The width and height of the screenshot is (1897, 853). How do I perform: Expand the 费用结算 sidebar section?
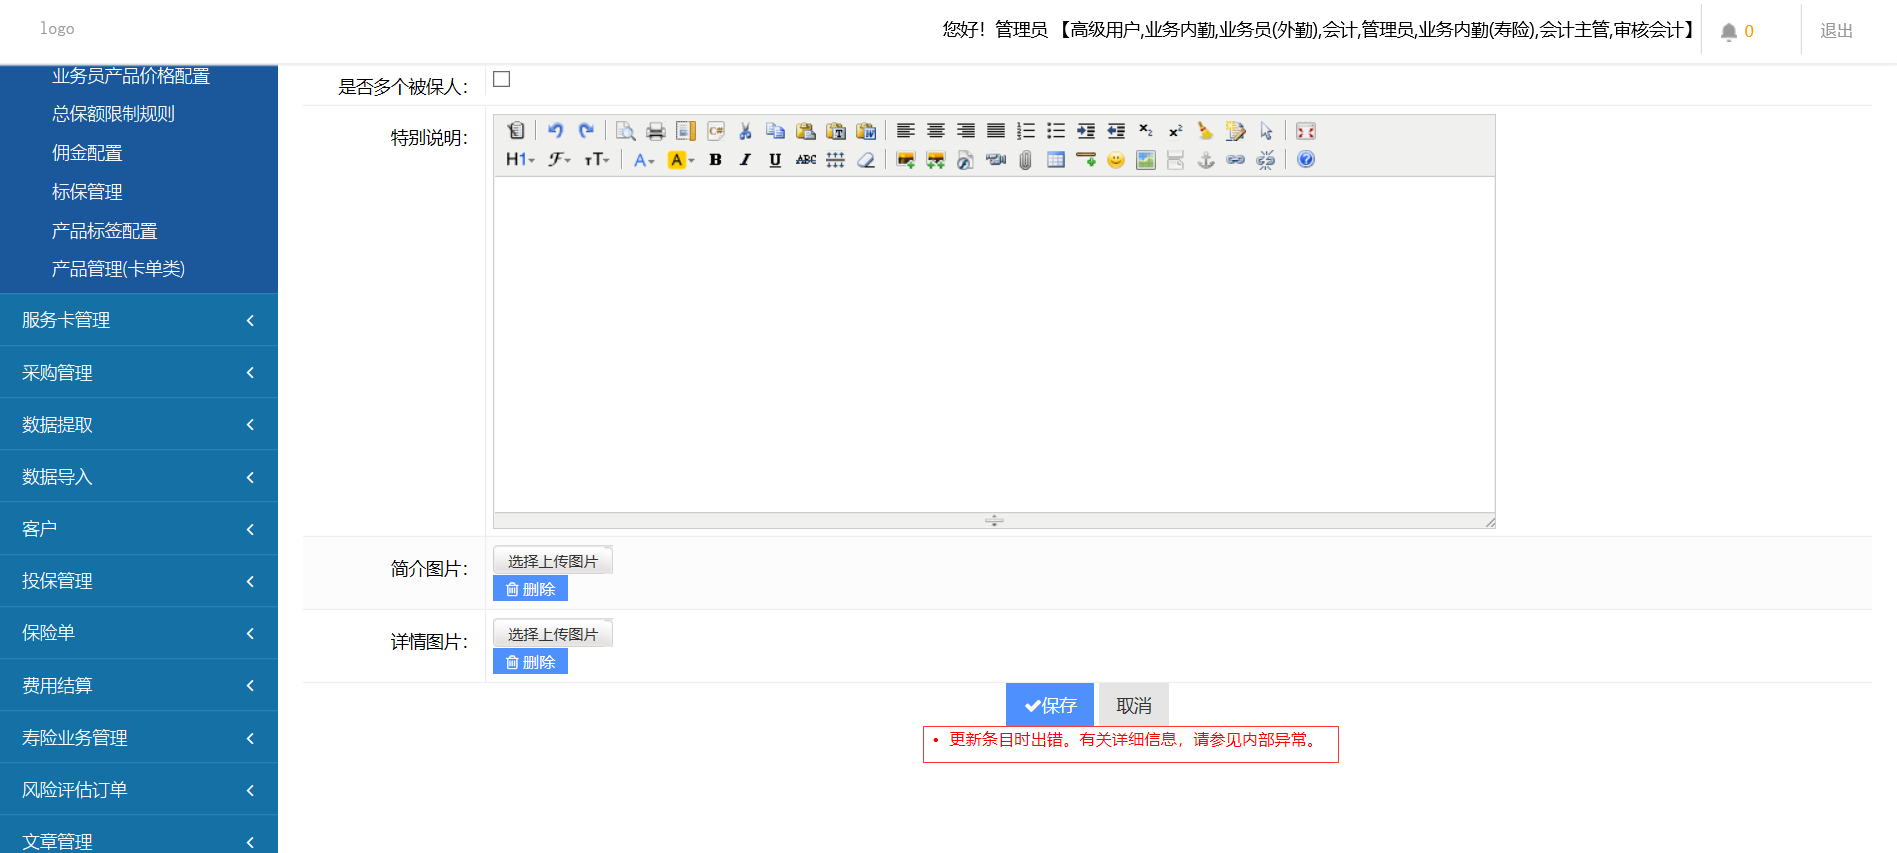139,686
